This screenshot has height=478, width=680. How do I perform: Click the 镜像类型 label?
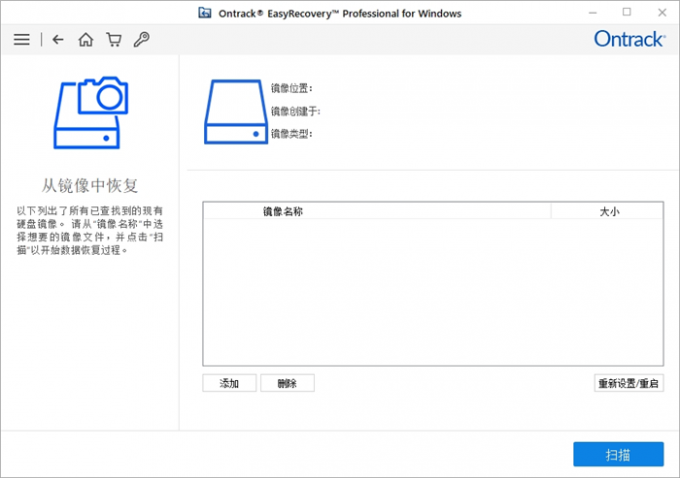[291, 134]
